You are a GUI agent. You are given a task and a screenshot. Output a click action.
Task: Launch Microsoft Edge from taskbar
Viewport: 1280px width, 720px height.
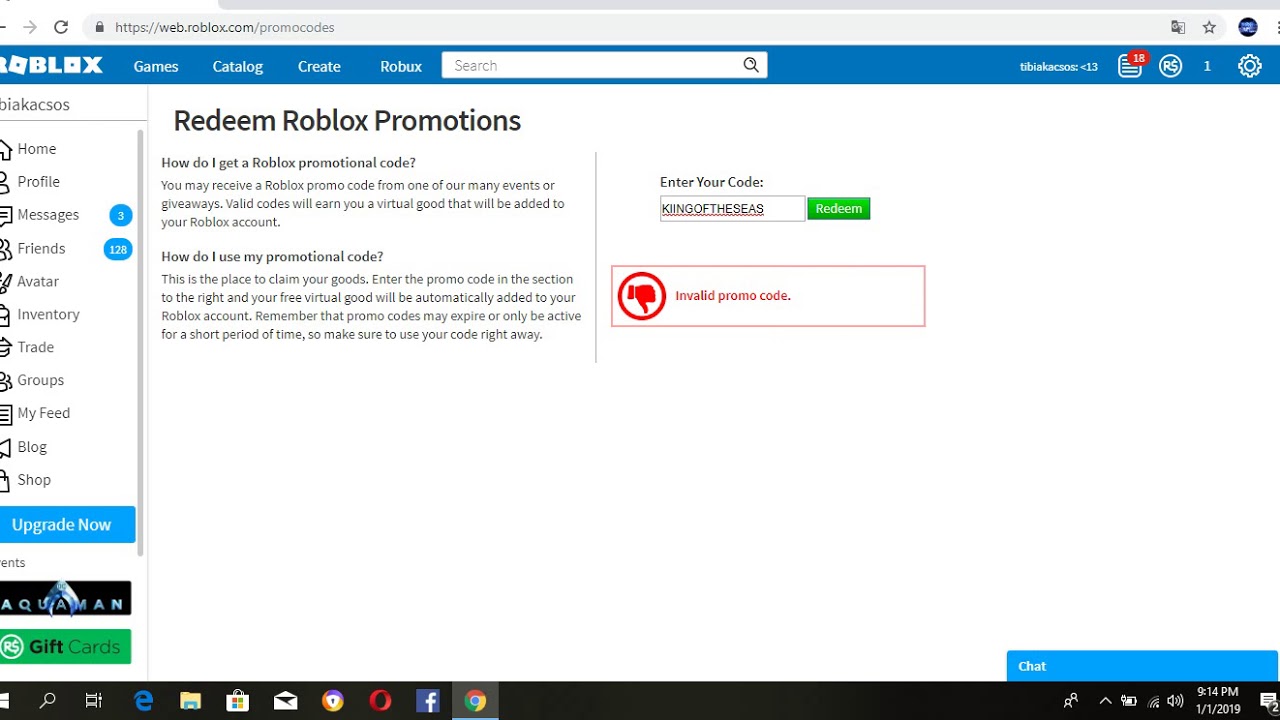point(143,701)
